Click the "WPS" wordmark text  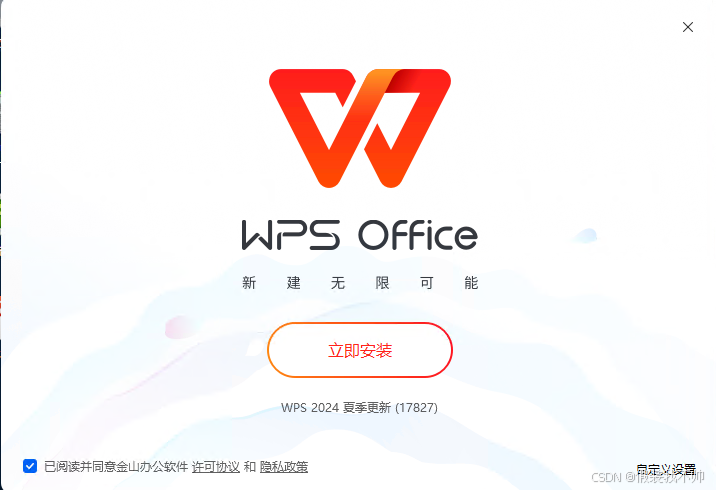click(290, 235)
